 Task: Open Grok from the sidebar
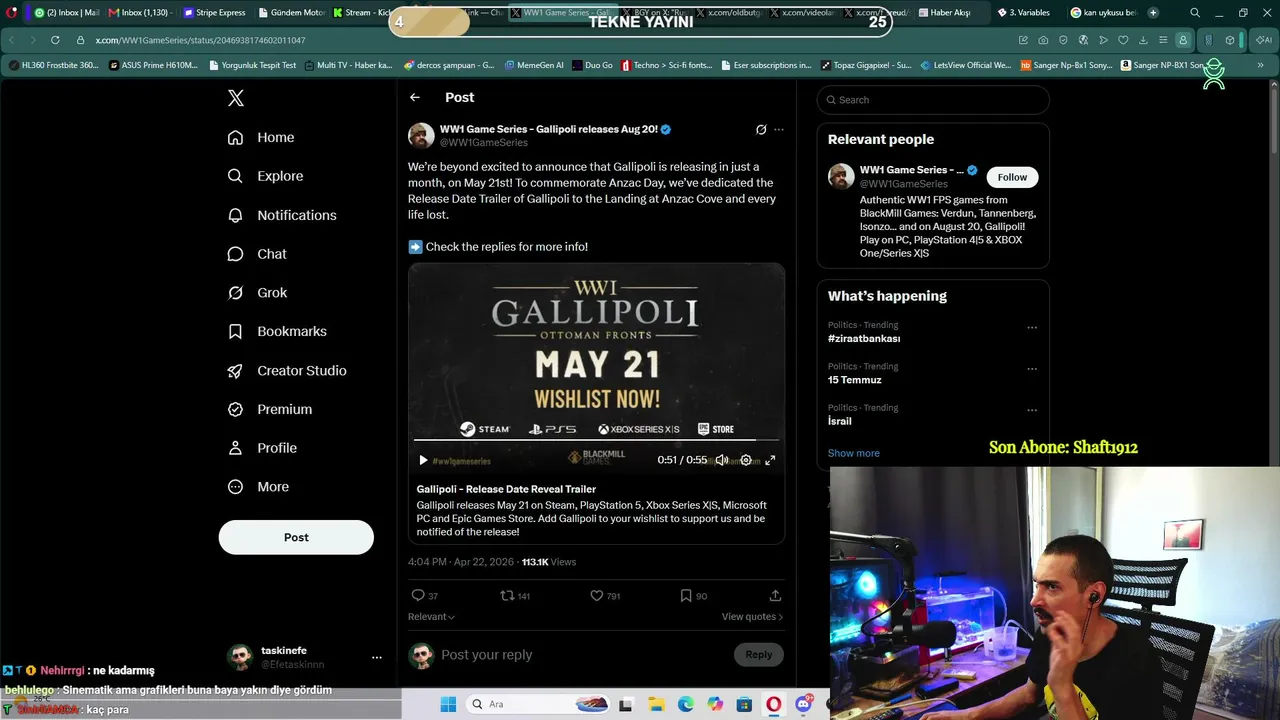tap(257, 293)
